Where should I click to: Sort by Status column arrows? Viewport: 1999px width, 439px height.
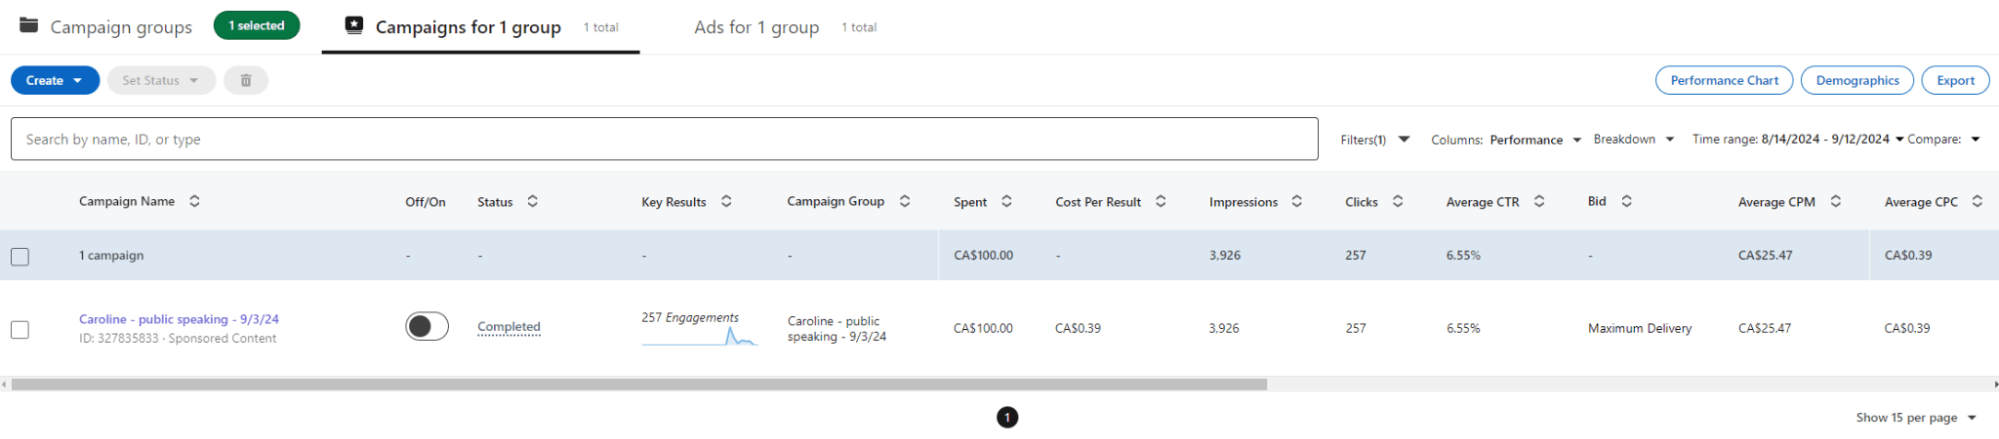[532, 201]
